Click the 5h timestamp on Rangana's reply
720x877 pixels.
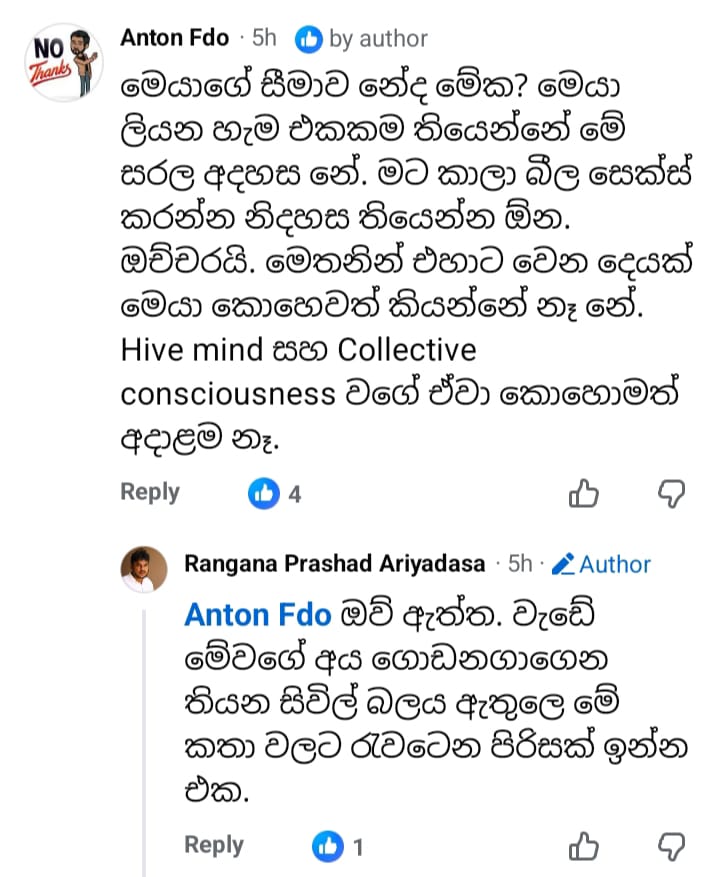[519, 564]
